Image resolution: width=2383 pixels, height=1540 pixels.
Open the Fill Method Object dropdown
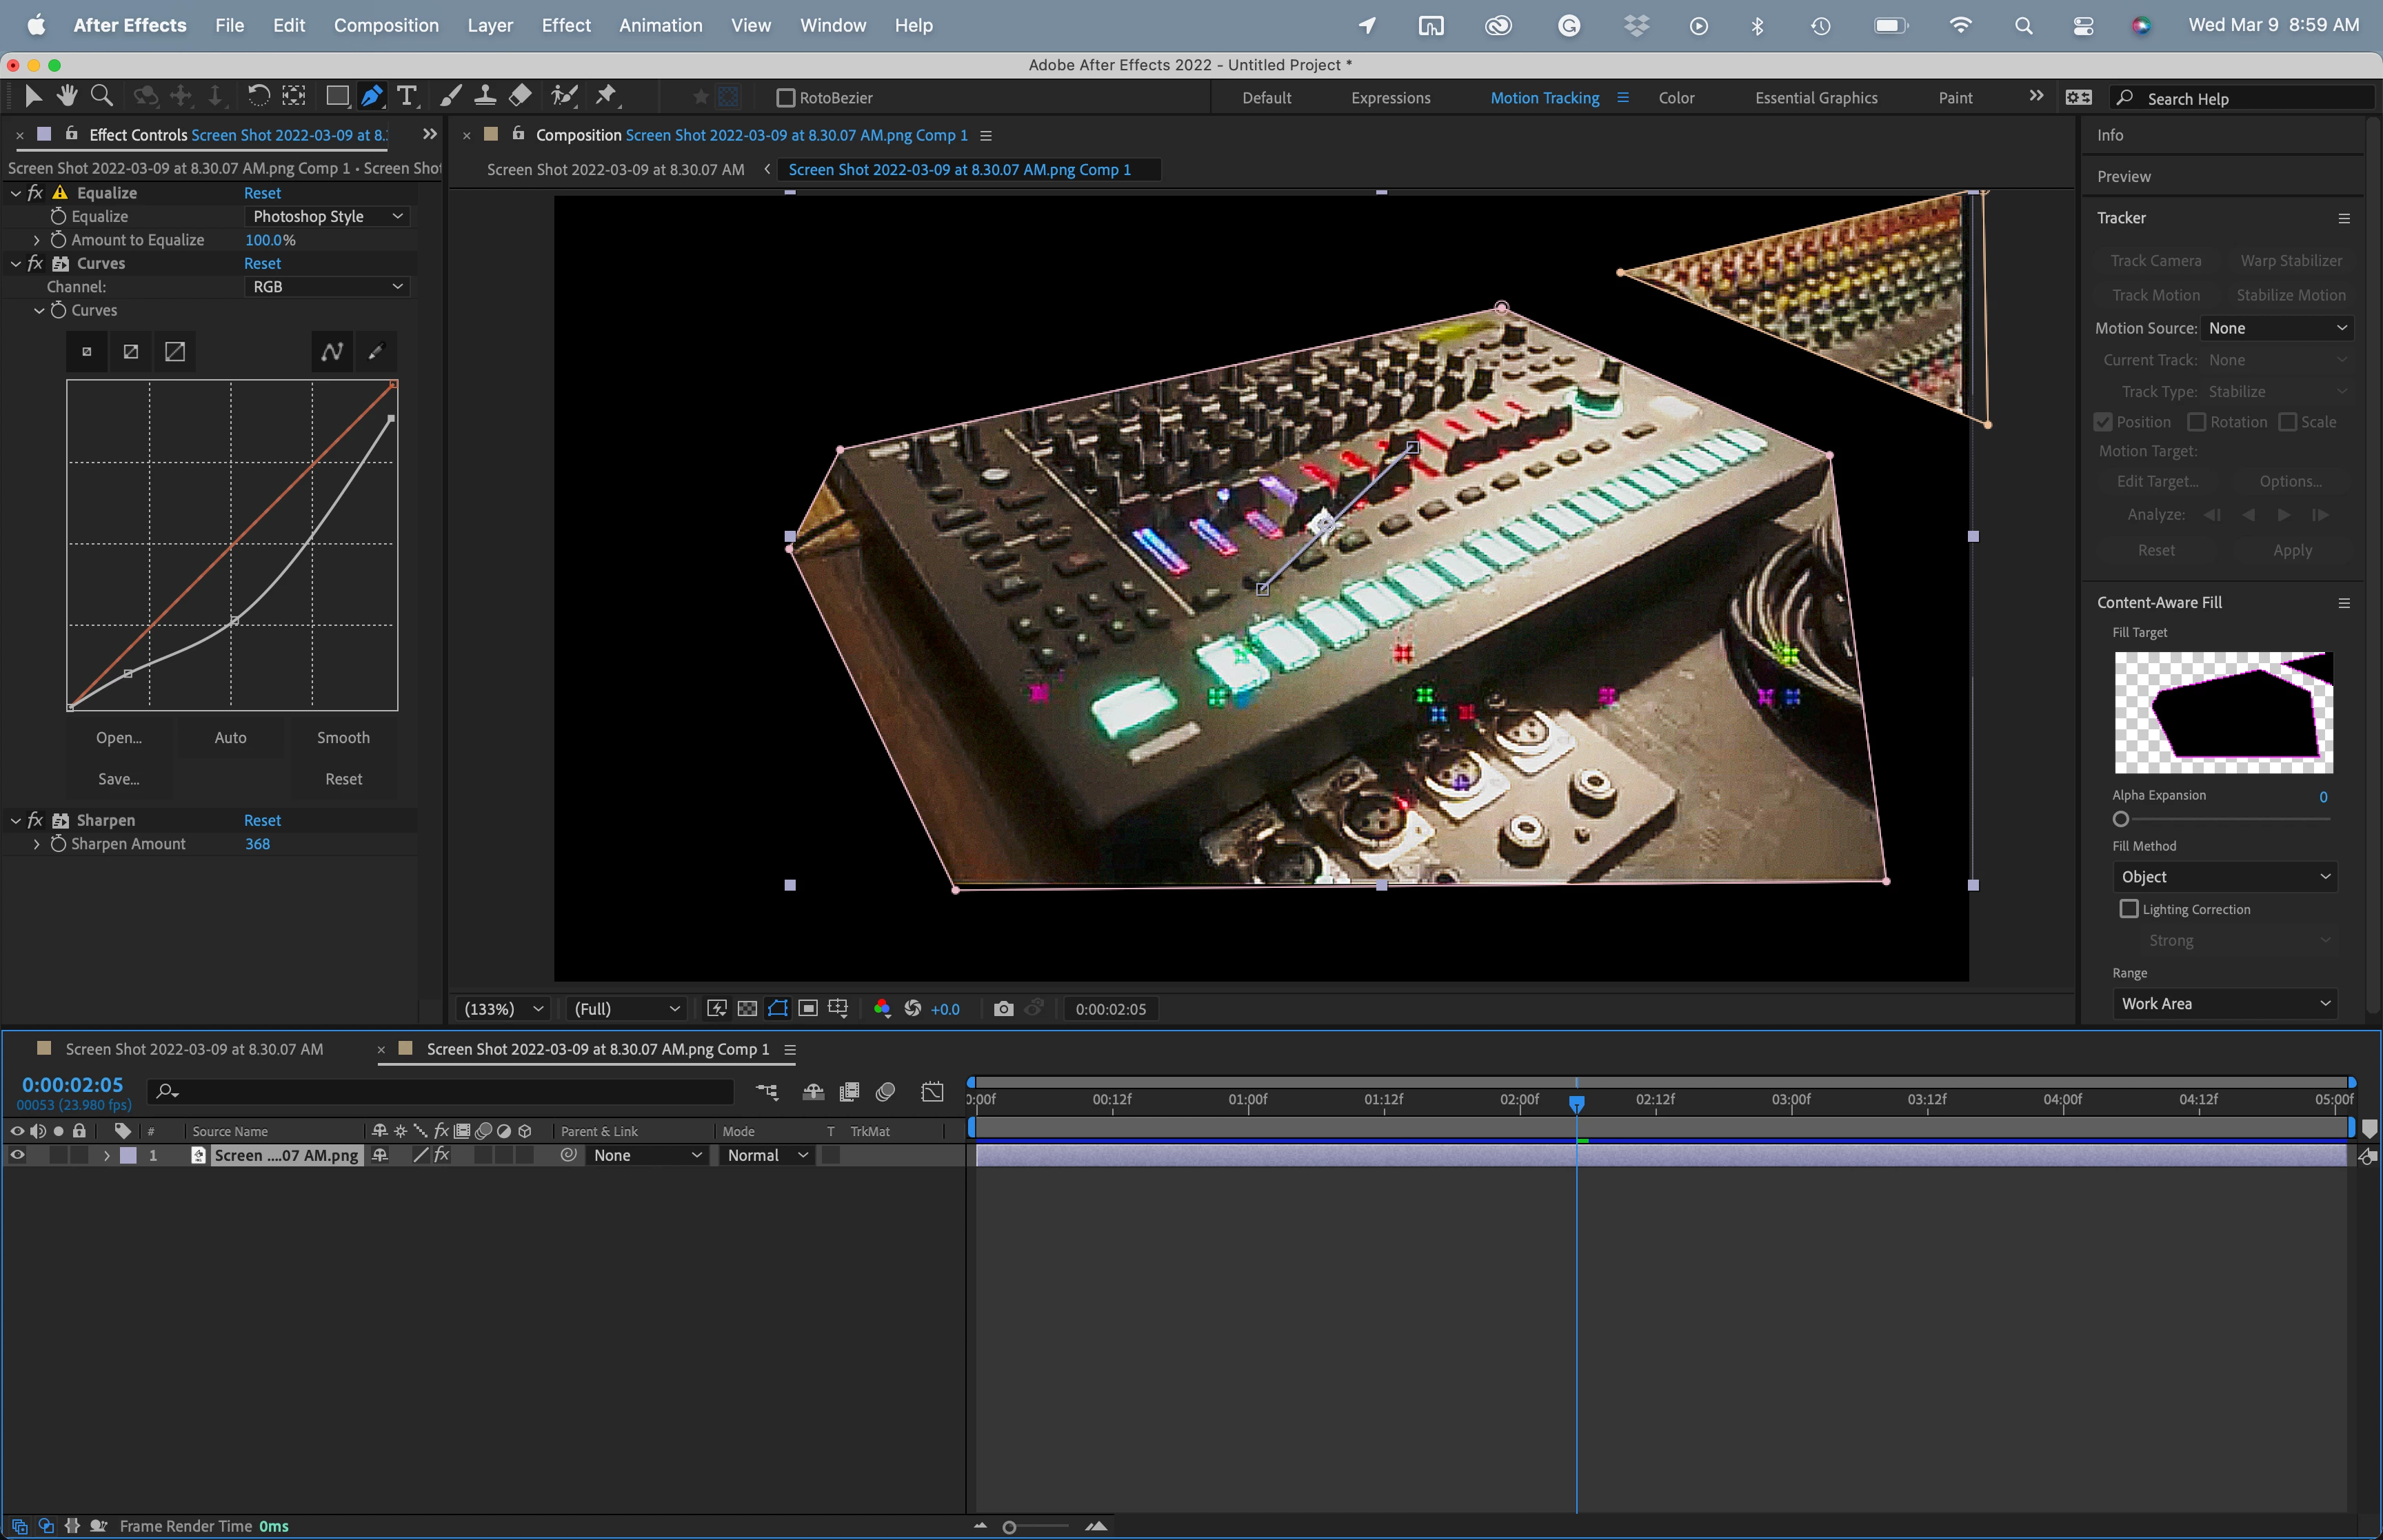click(2224, 877)
